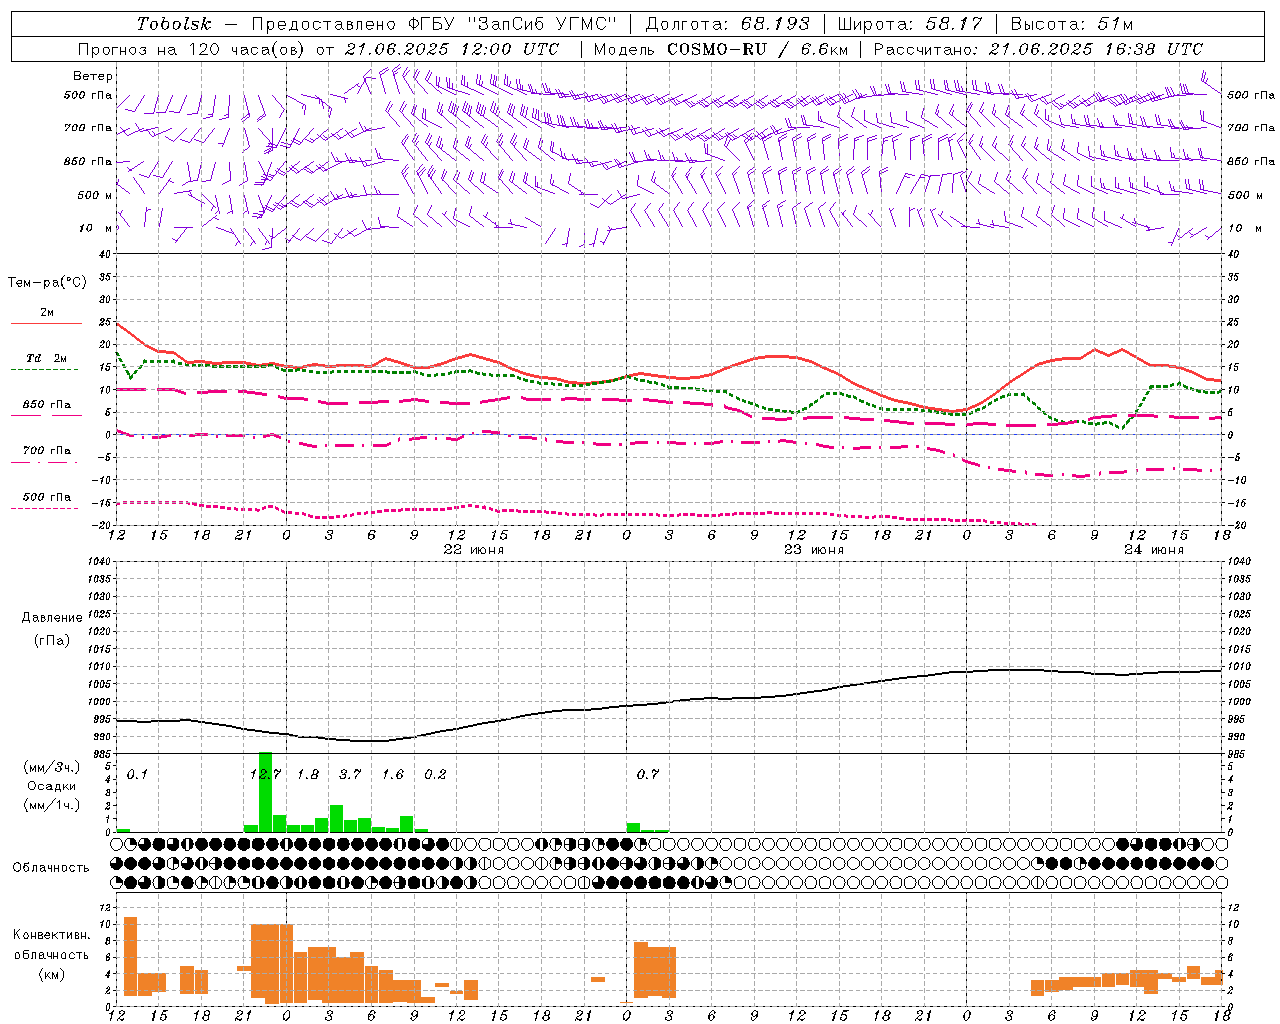Click the "23 июня" date label
This screenshot has width=1280, height=1024.
coord(813,550)
